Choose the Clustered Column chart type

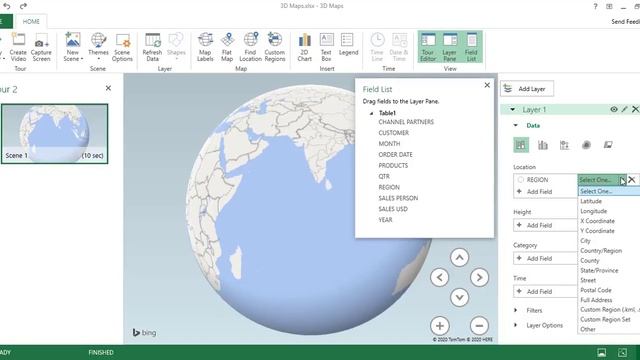[x=542, y=145]
